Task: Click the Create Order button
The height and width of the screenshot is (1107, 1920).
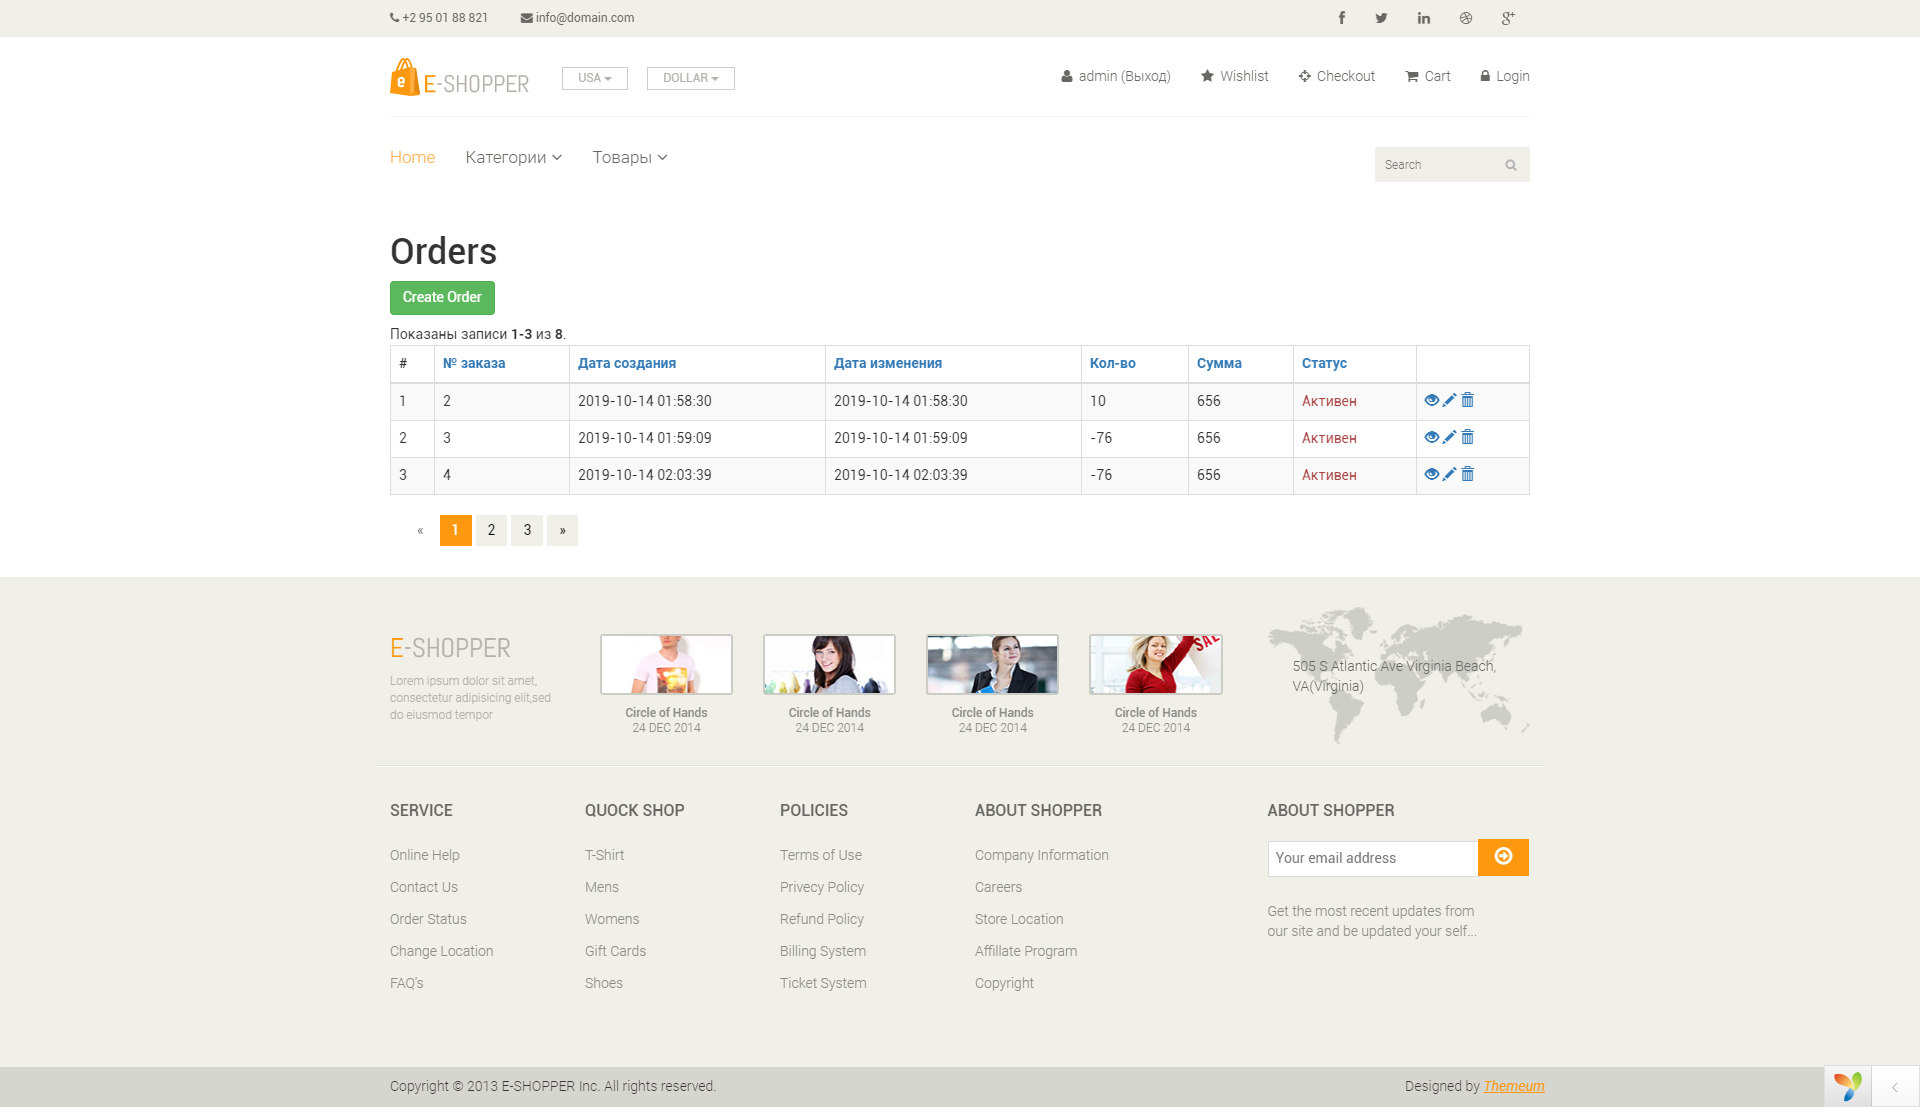Action: click(442, 297)
